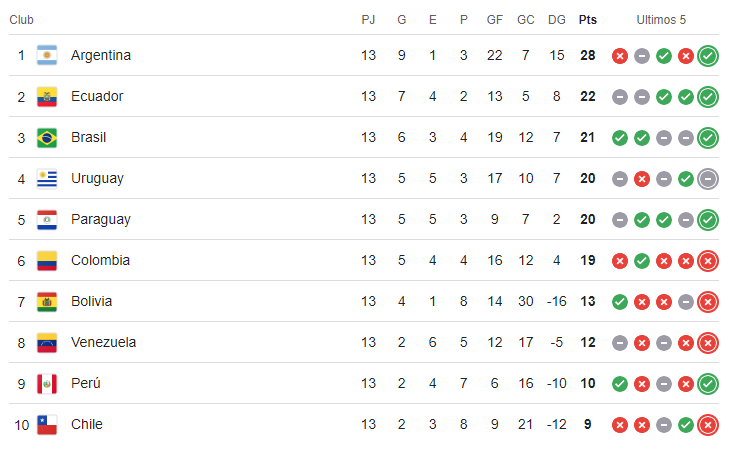Click the Ecuador flag icon
Screen dimensions: 733x452
47,97
